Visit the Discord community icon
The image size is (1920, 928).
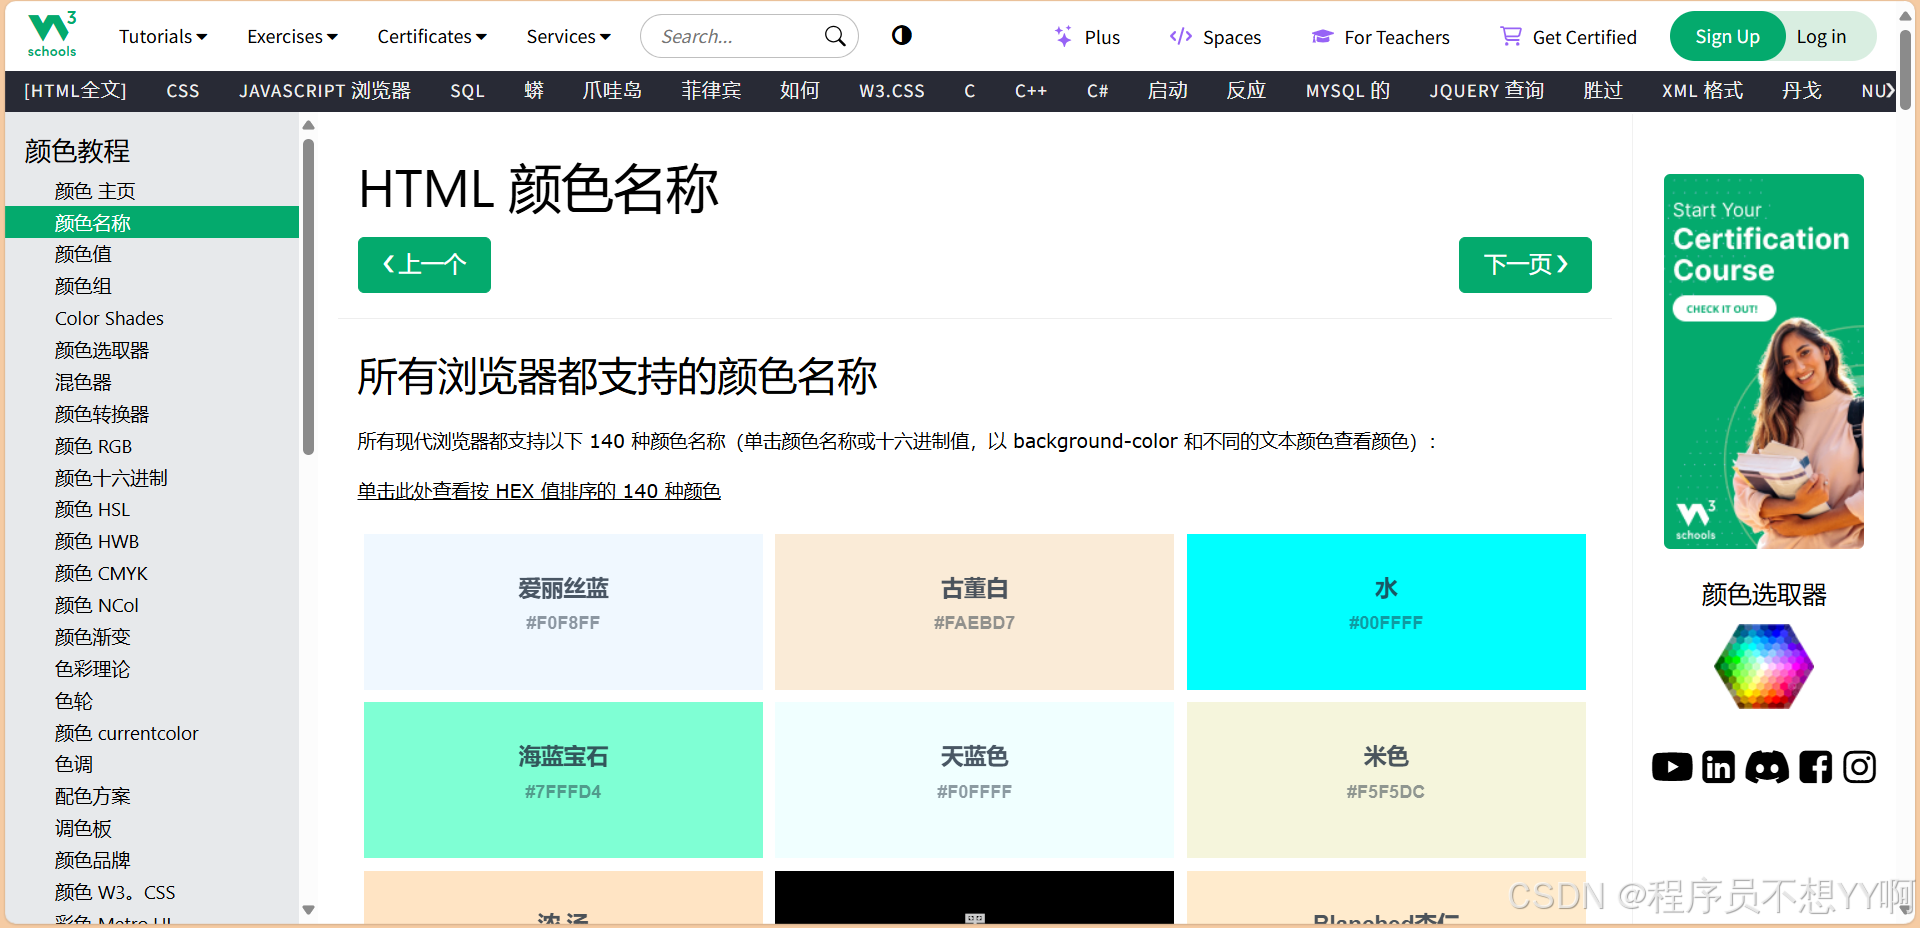[1766, 767]
